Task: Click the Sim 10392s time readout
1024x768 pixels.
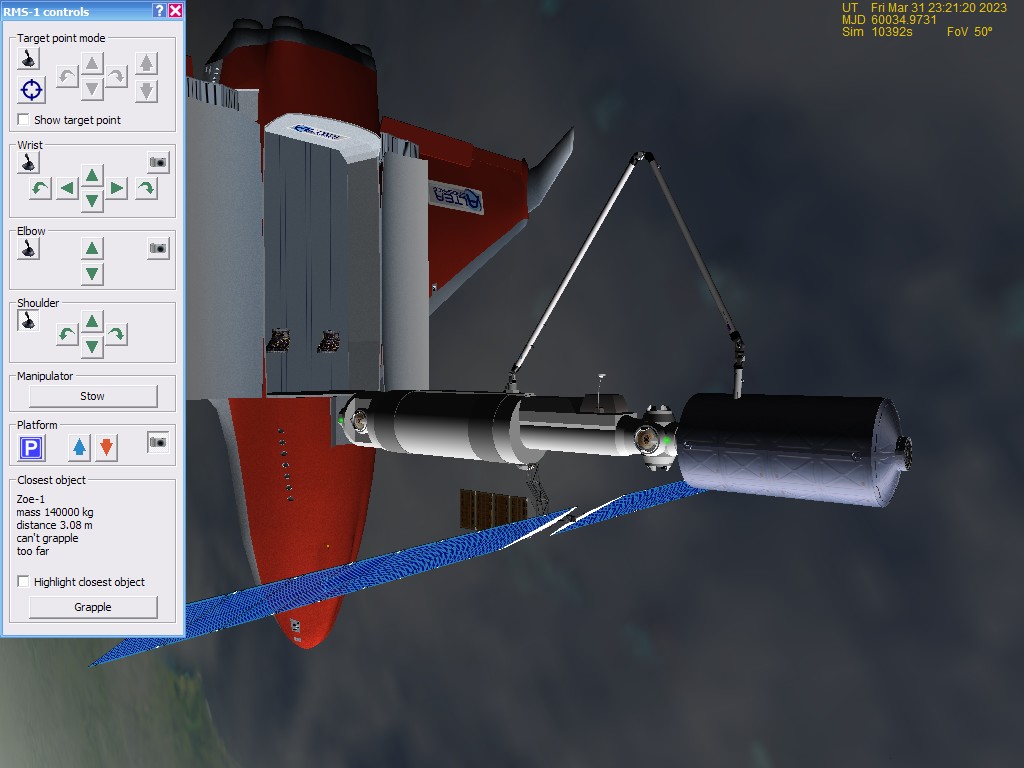Action: point(877,31)
